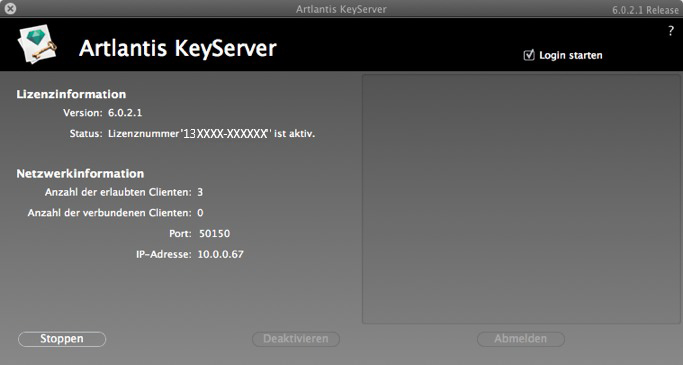Click the Deaktivieren button
This screenshot has width=683, height=365.
[x=296, y=339]
